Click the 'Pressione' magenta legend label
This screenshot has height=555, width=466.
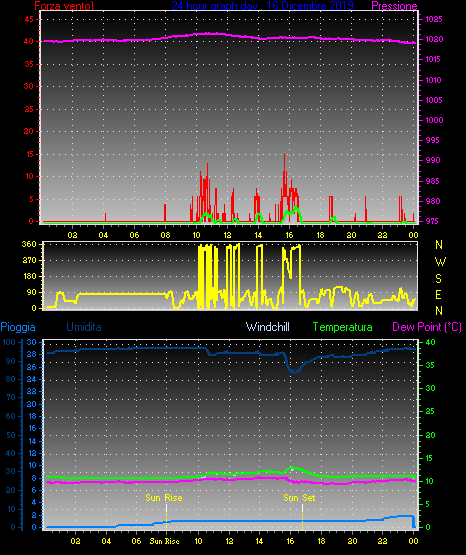click(394, 6)
